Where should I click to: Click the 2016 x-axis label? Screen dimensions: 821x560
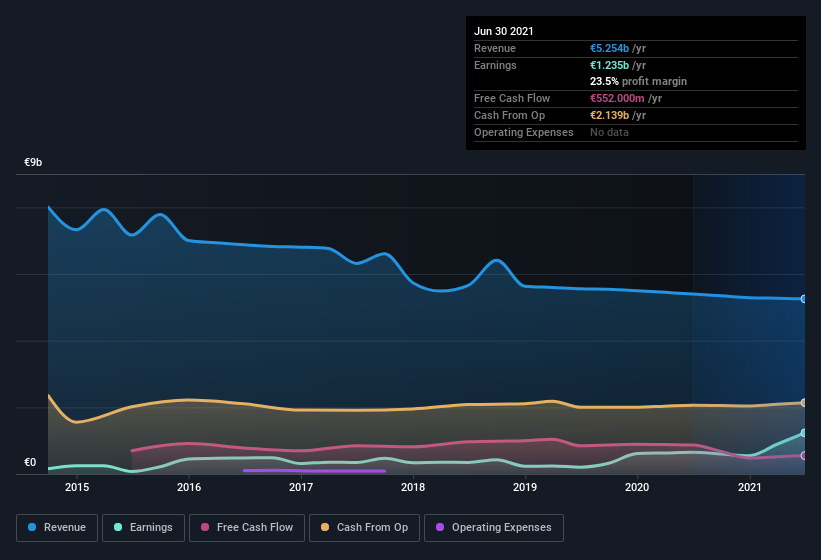189,487
